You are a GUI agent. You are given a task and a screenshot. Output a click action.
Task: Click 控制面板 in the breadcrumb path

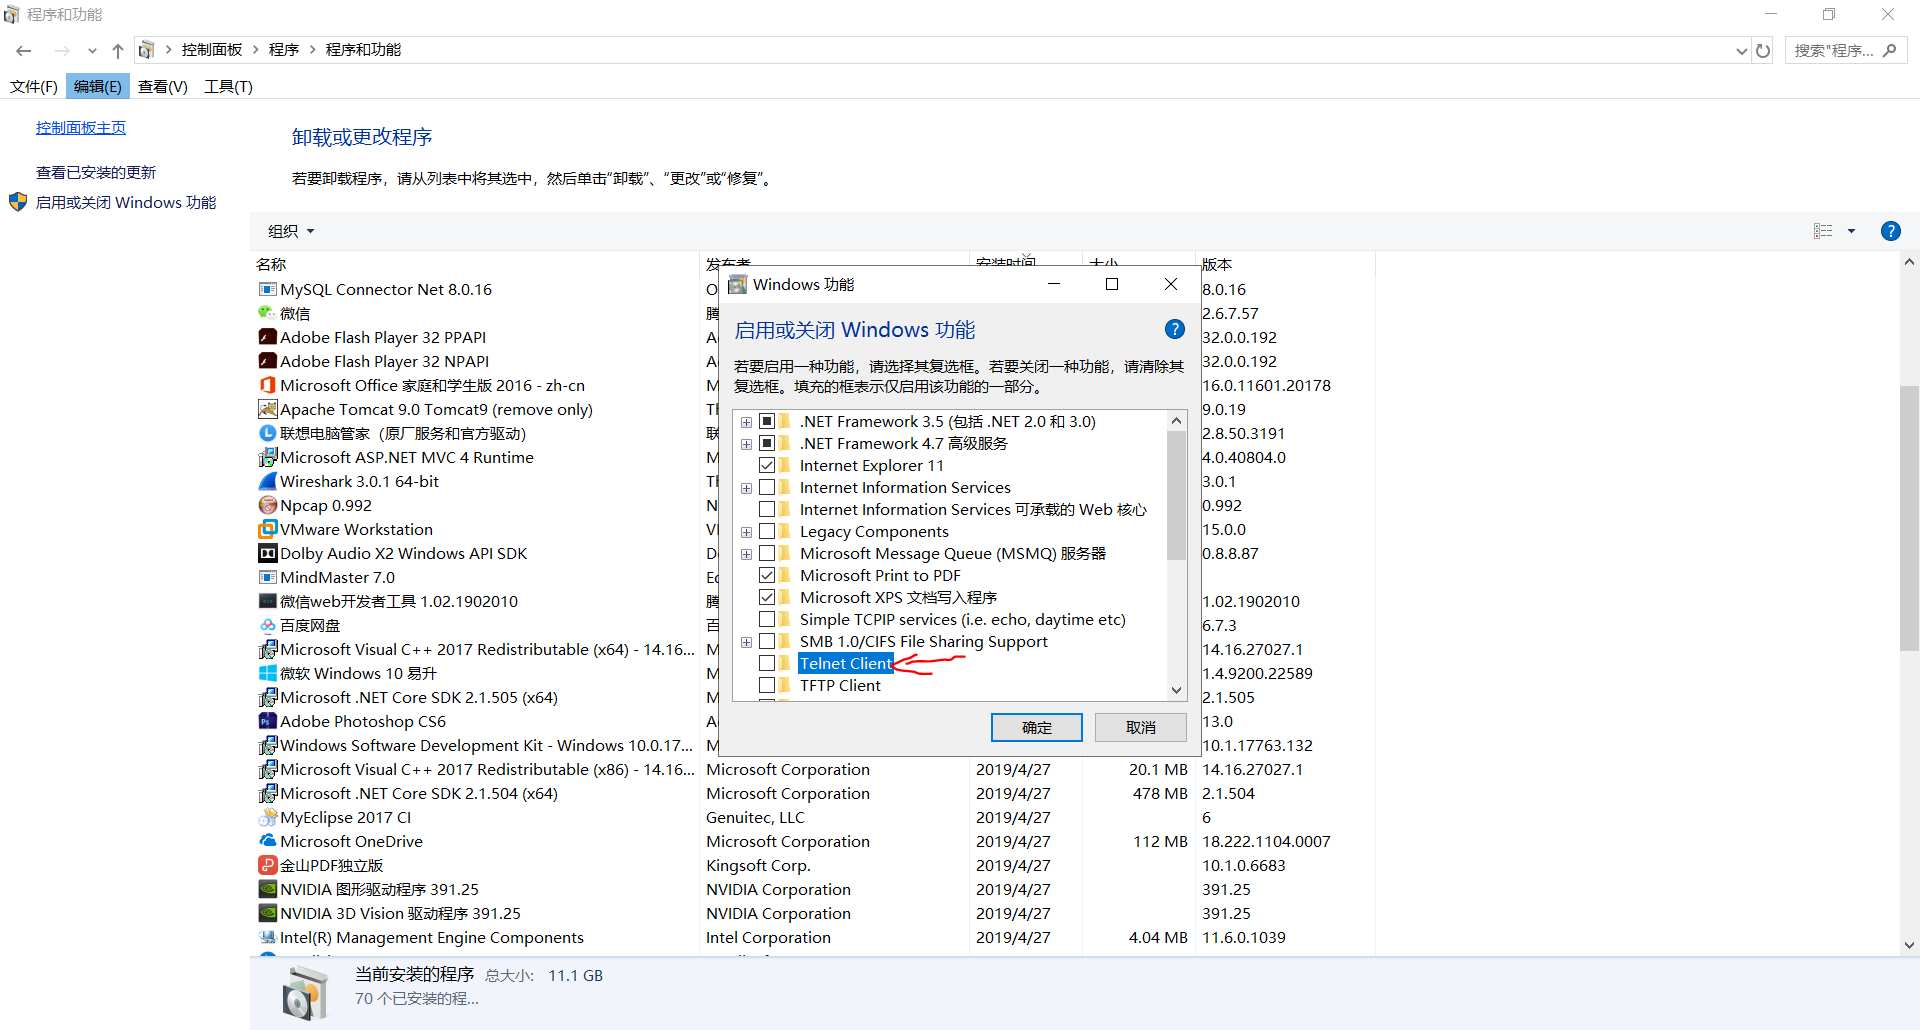click(x=212, y=50)
